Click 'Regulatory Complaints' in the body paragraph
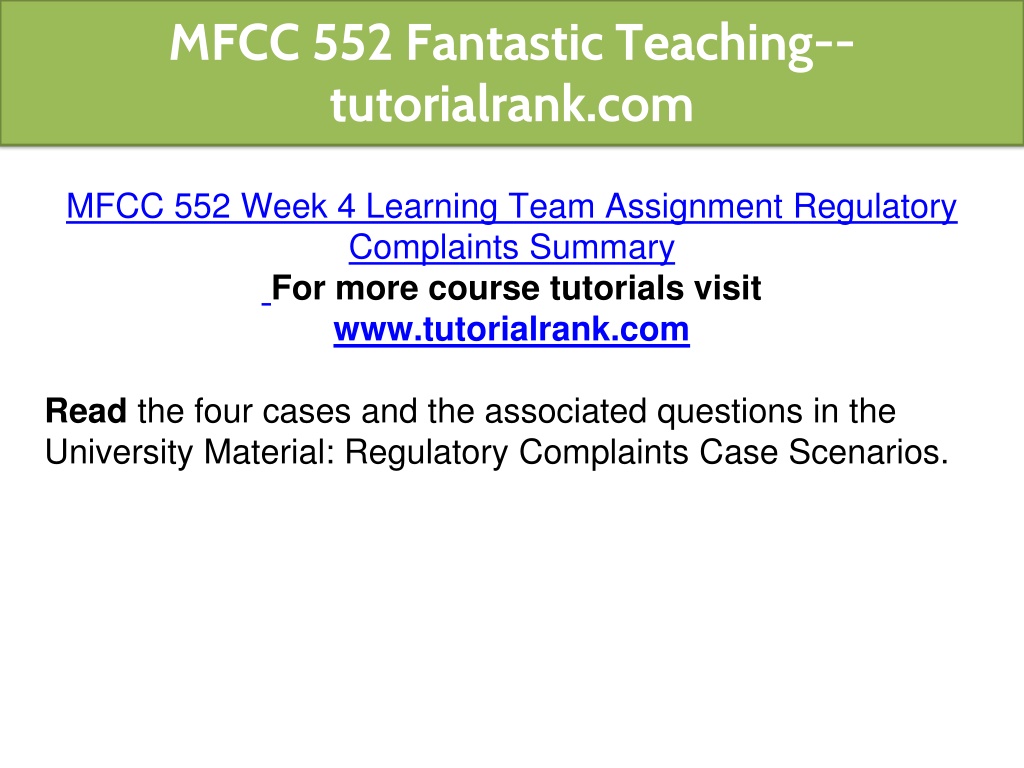This screenshot has height=768, width=1024. pyautogui.click(x=516, y=452)
